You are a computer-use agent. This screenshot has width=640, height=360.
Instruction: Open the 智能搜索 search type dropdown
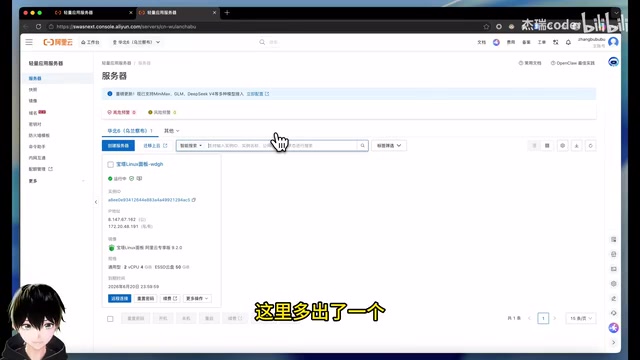click(191, 146)
